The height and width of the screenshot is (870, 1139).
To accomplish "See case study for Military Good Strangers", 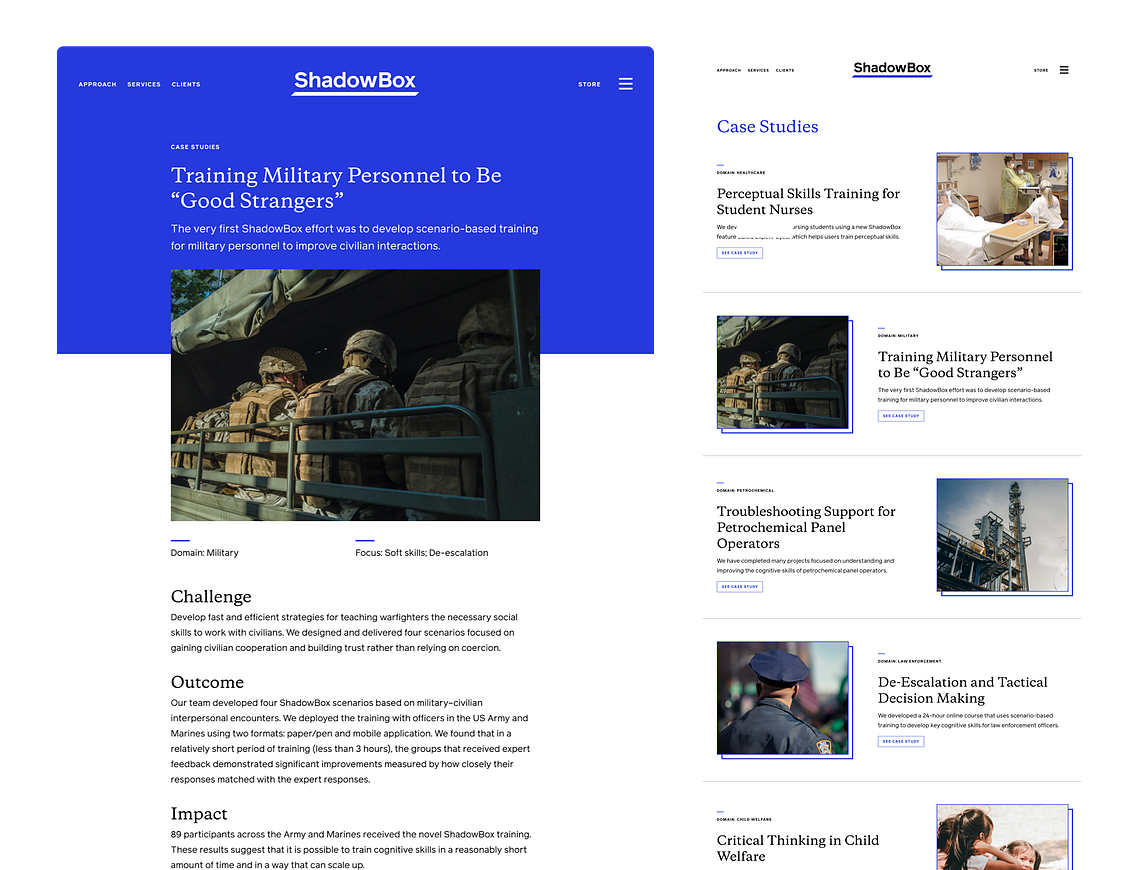I will pyautogui.click(x=901, y=416).
